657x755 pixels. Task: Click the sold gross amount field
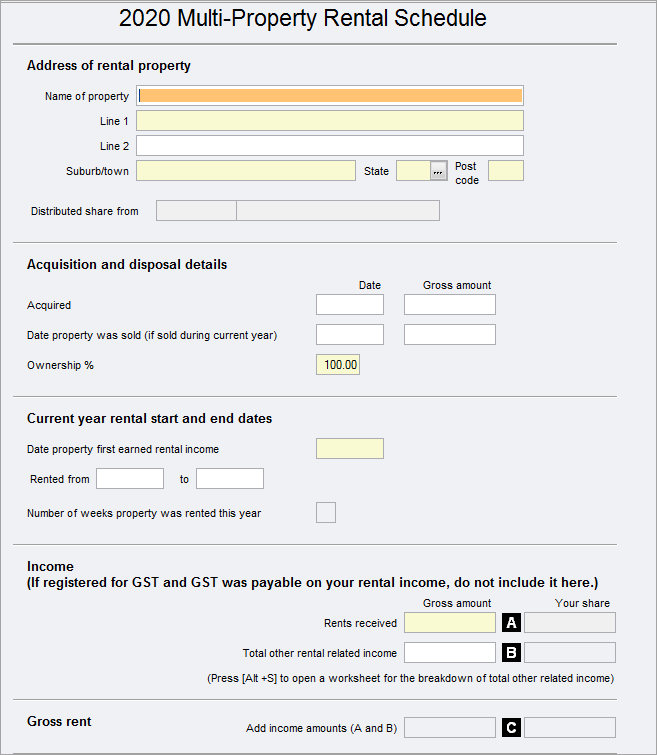pyautogui.click(x=450, y=335)
